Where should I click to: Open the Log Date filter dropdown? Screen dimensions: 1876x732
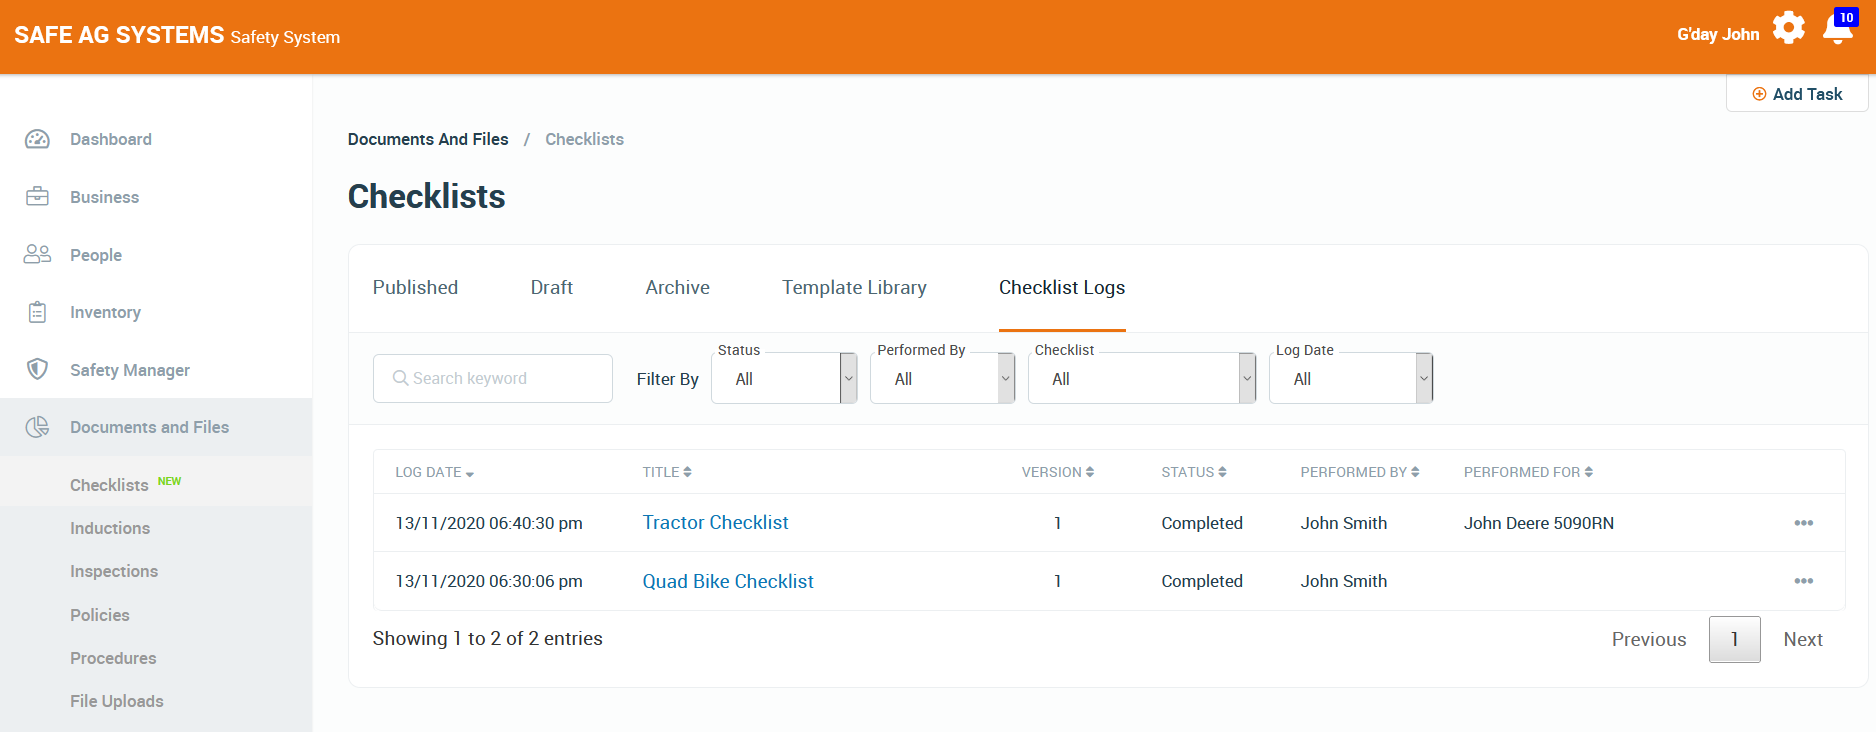pyautogui.click(x=1350, y=379)
